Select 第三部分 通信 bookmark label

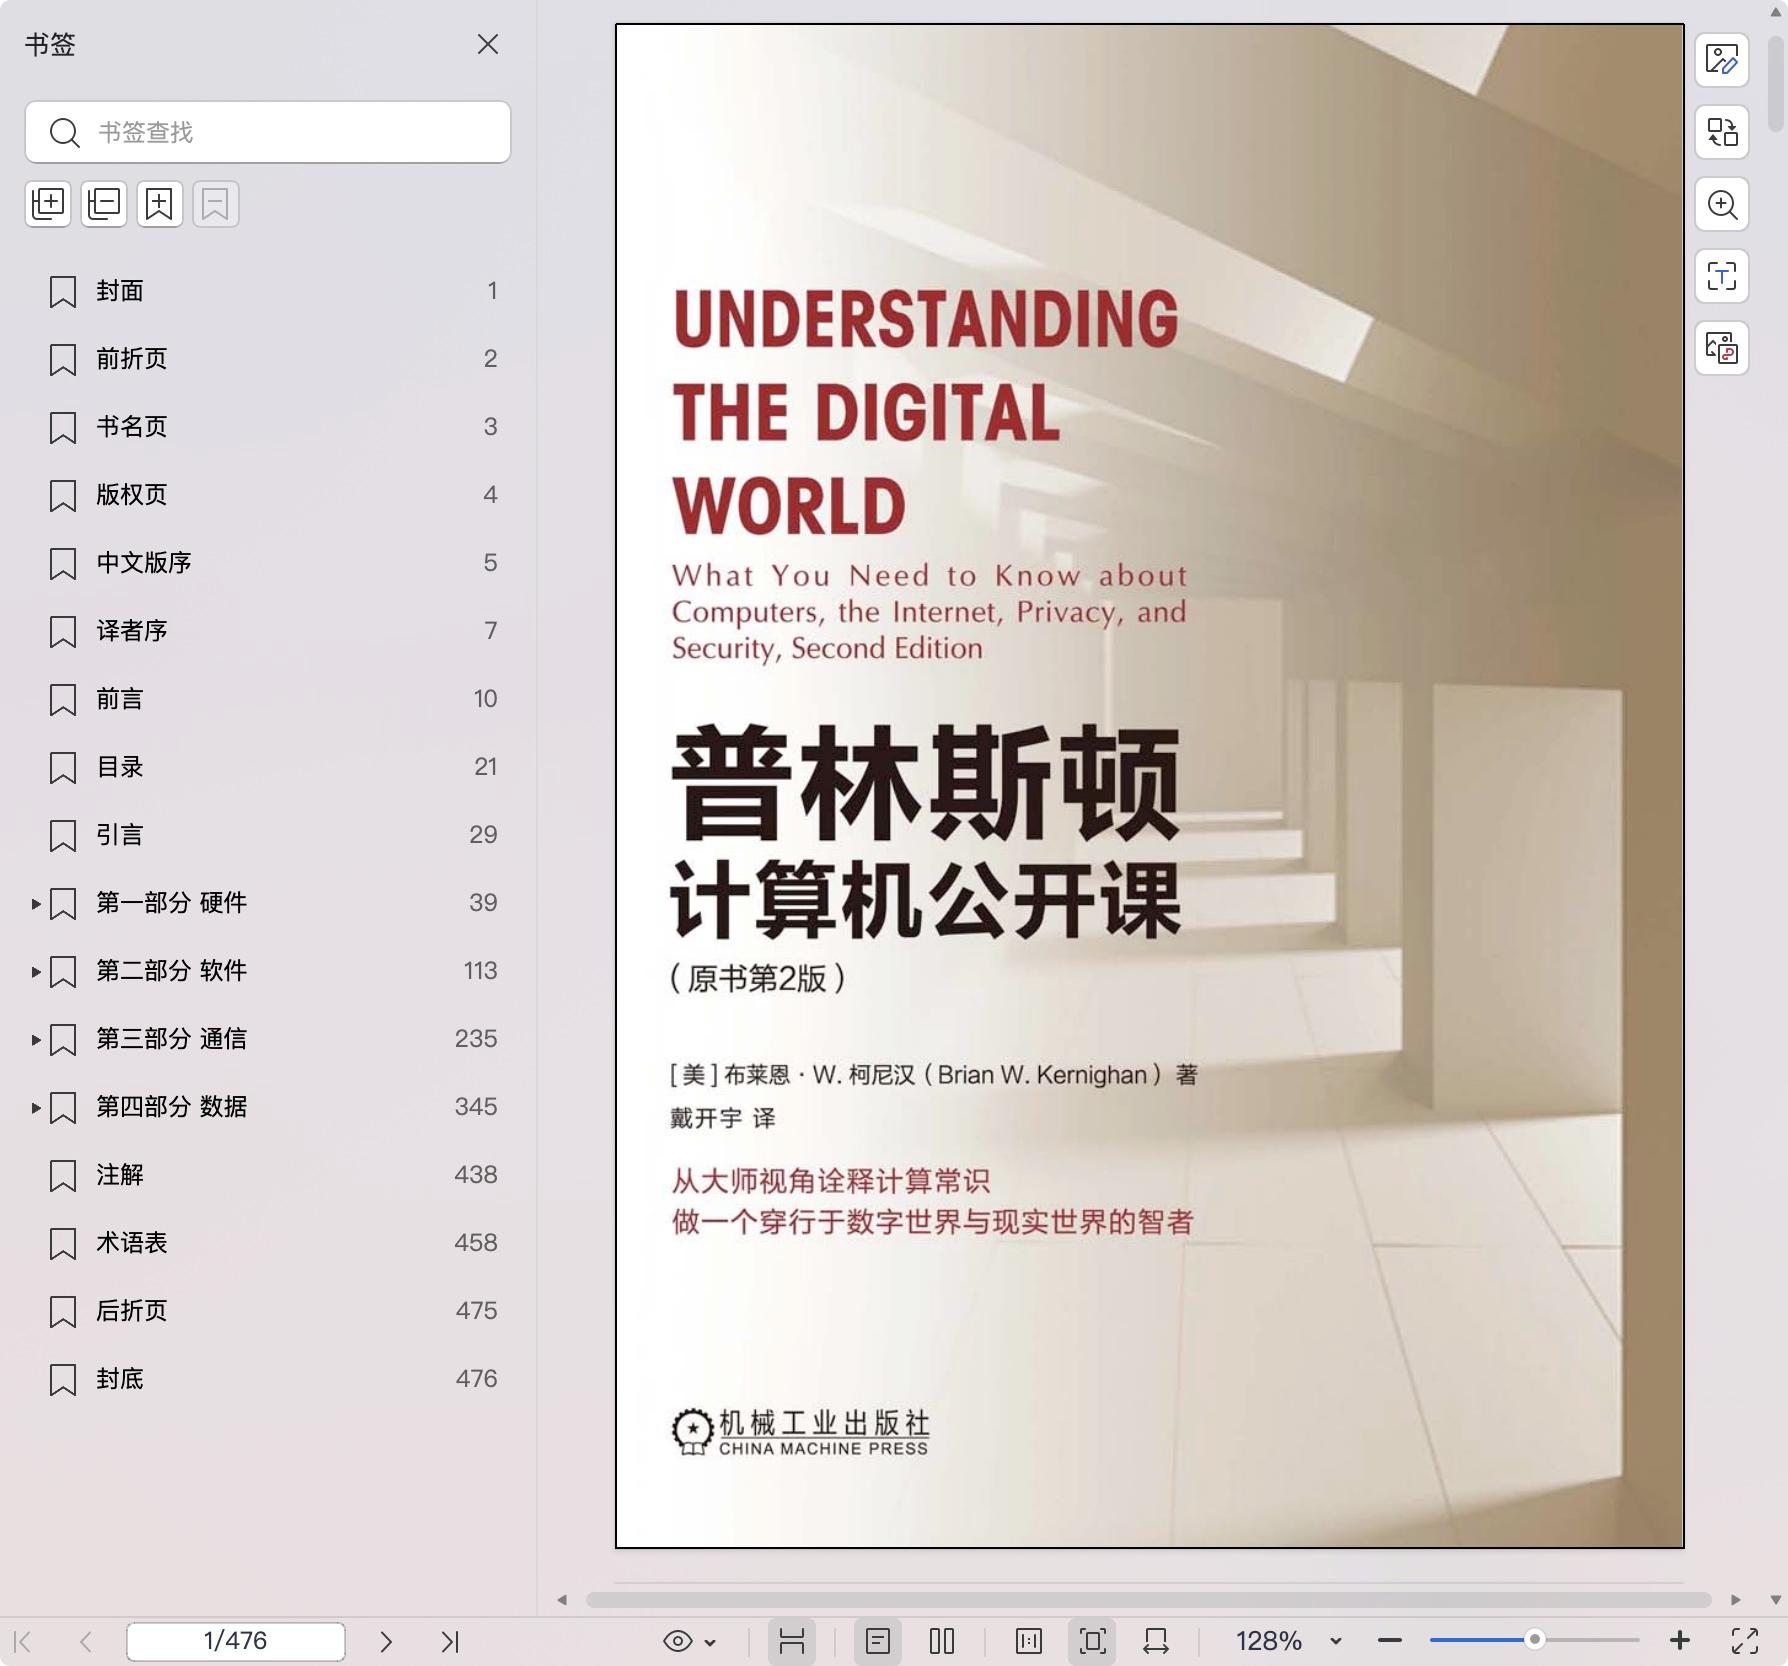(171, 1039)
